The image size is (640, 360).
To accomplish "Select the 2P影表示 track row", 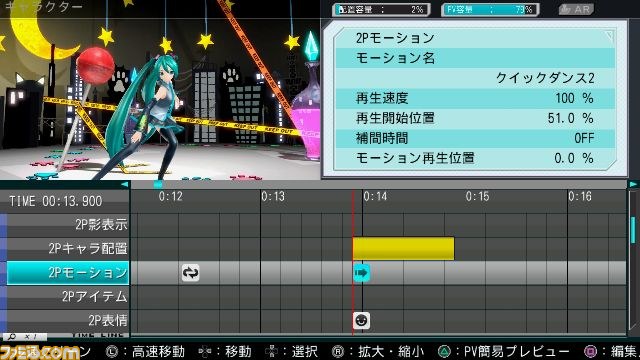I will 68,224.
